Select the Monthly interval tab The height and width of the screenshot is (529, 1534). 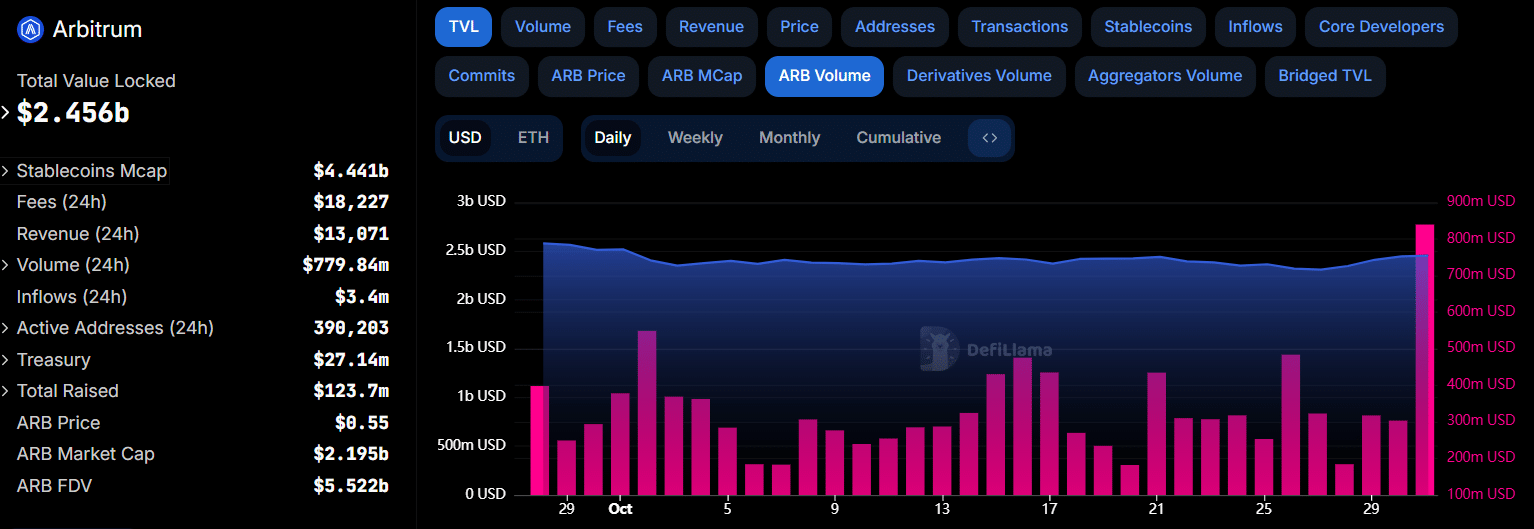pos(789,138)
